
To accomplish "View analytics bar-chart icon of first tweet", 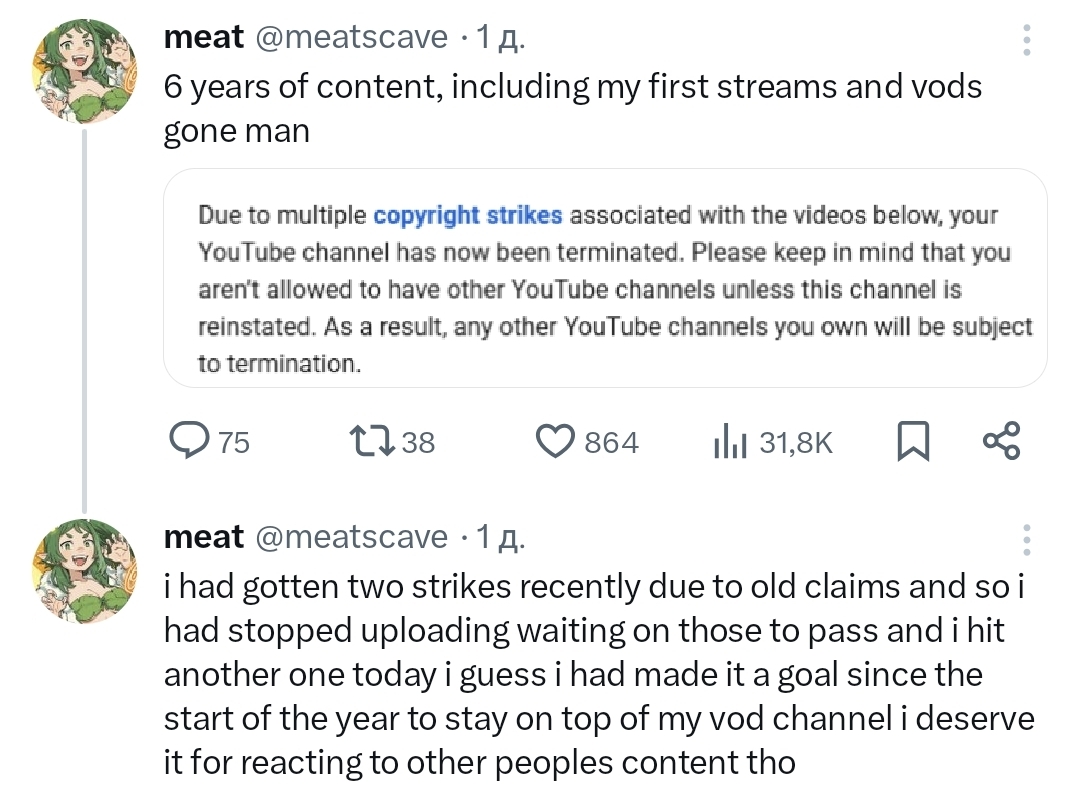I will coord(731,441).
